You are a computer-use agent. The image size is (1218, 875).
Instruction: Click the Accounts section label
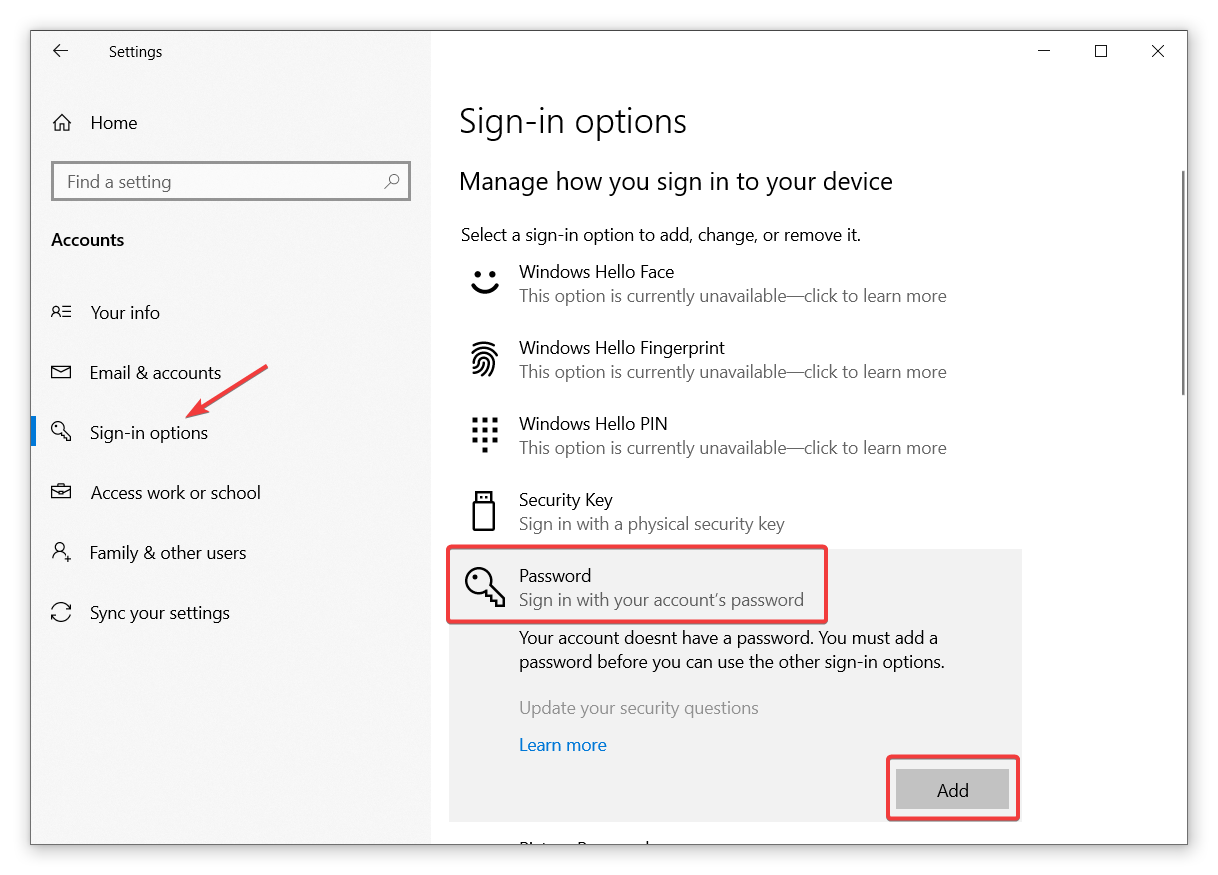point(88,240)
